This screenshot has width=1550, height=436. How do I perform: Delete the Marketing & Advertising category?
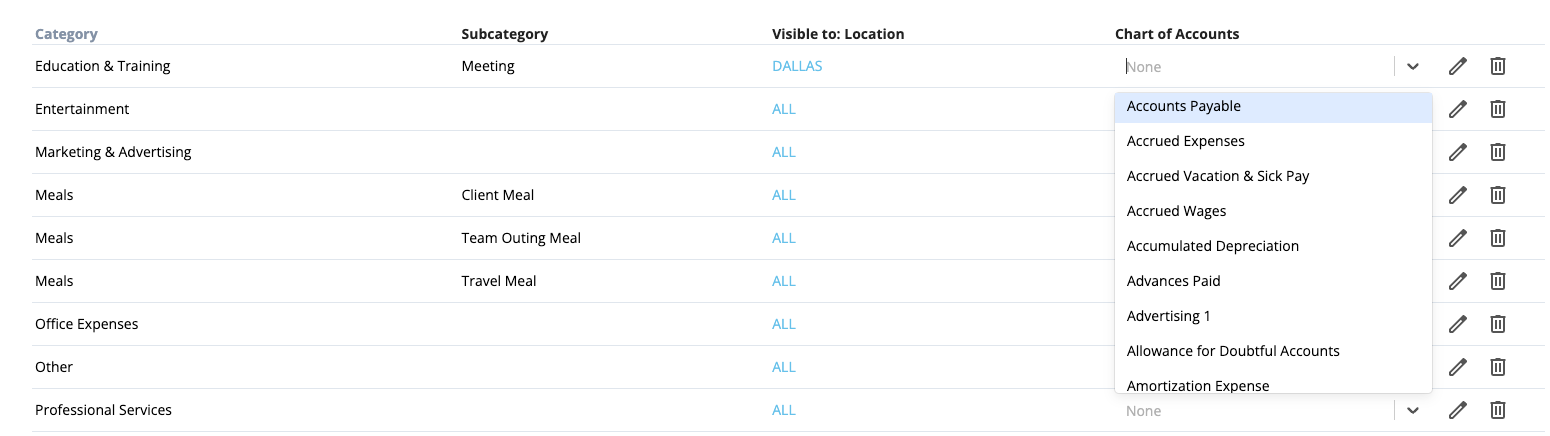click(1498, 152)
